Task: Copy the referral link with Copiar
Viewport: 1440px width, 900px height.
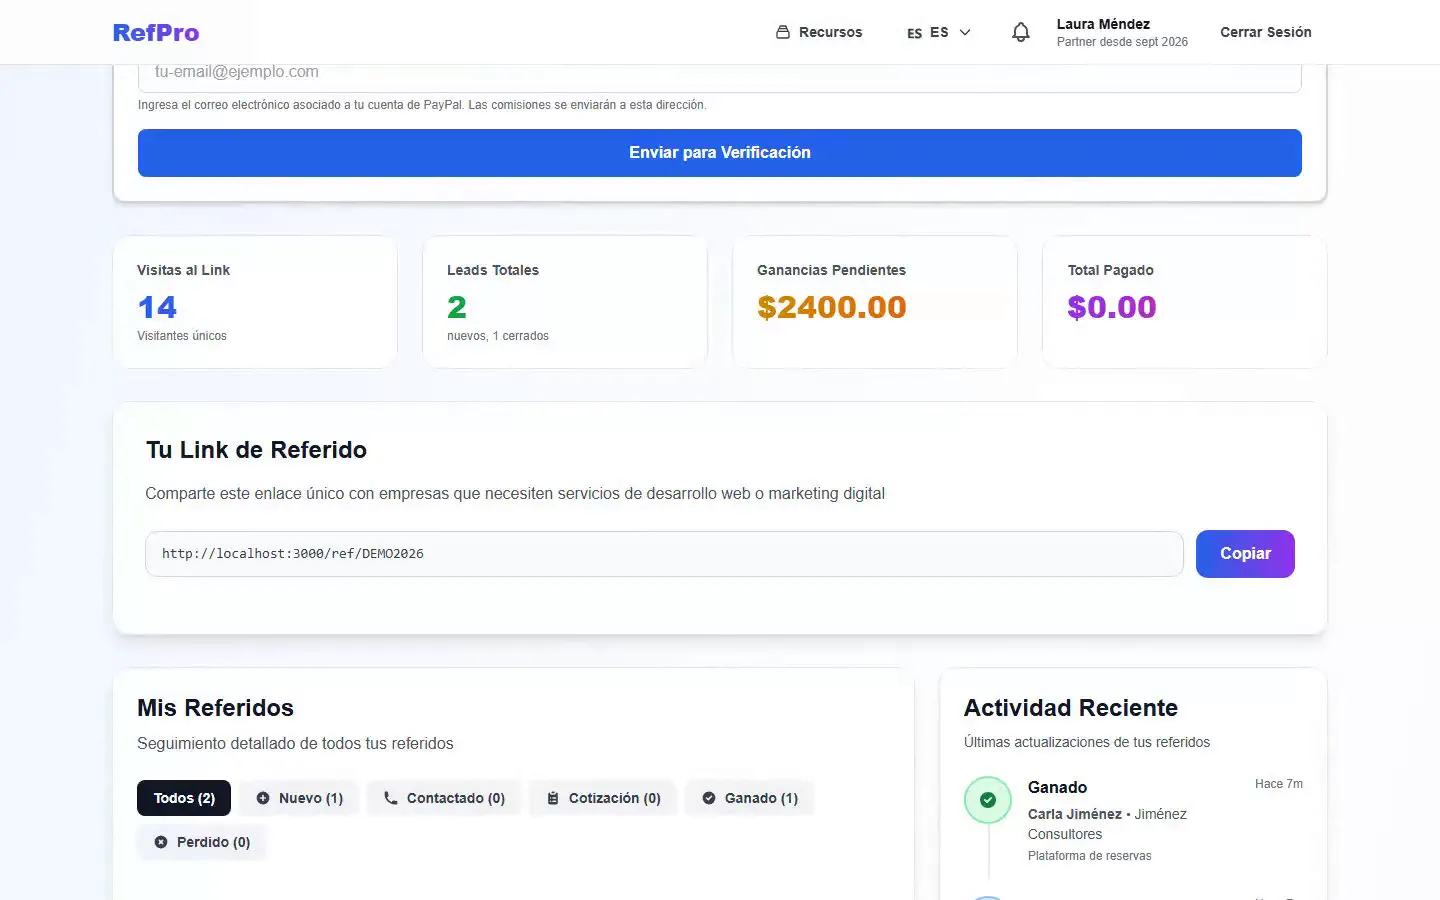Action: pyautogui.click(x=1245, y=554)
